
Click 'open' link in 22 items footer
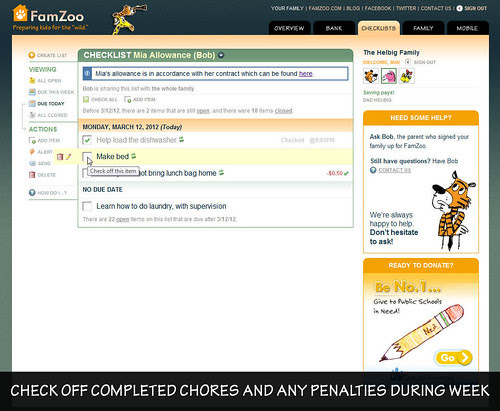122,219
